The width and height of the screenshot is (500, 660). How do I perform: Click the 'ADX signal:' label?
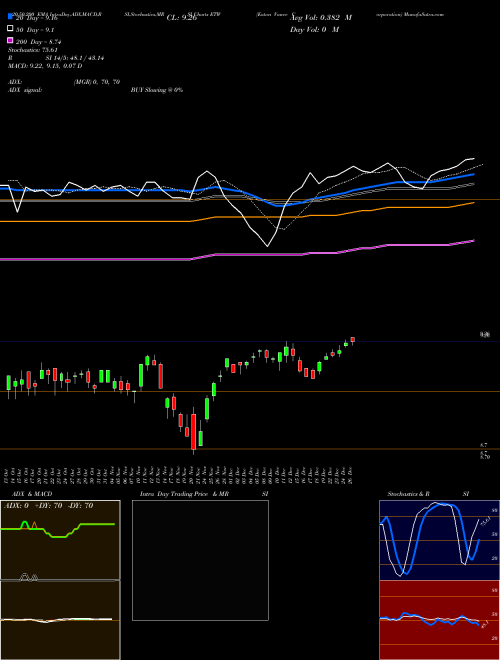pos(25,90)
